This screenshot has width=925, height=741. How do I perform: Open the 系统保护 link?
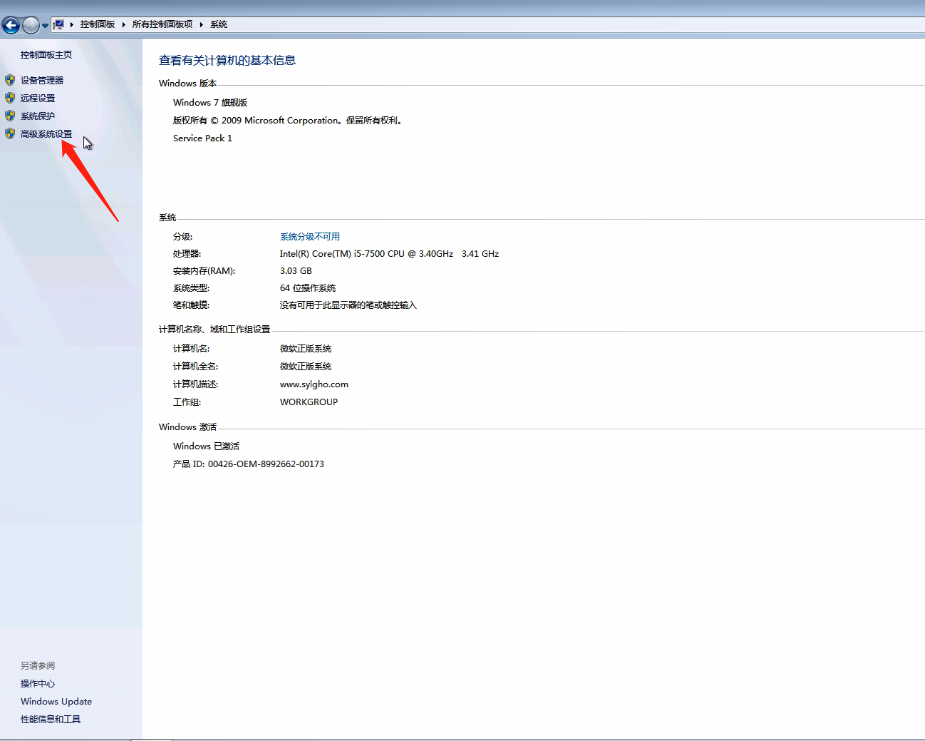tap(38, 116)
